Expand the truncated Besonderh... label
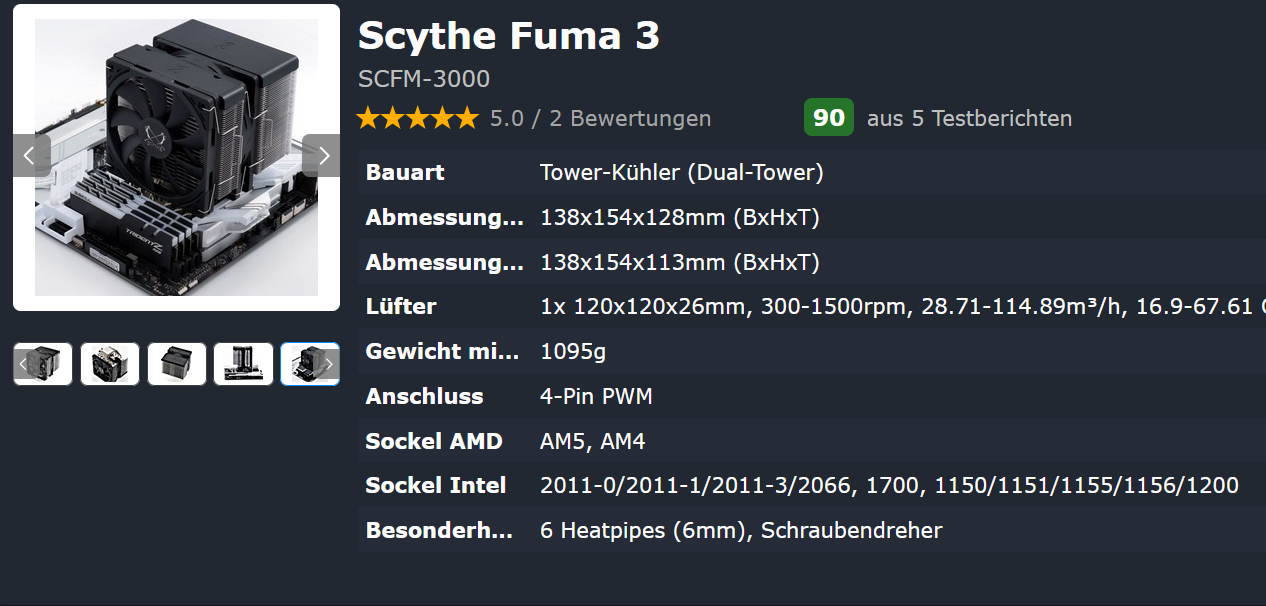Image resolution: width=1266 pixels, height=606 pixels. (x=439, y=530)
